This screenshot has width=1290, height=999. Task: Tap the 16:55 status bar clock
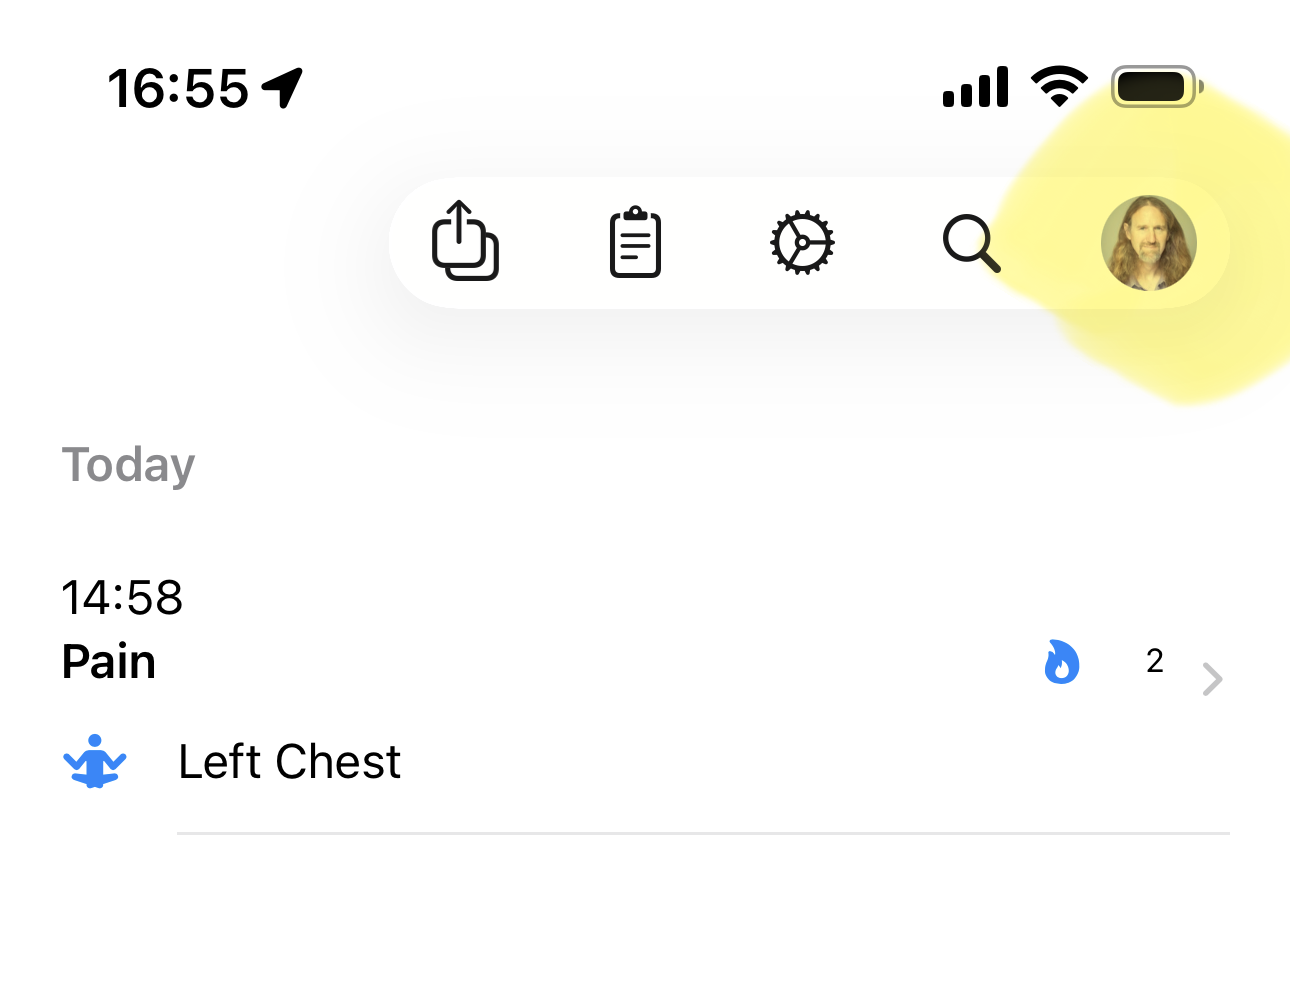click(178, 88)
